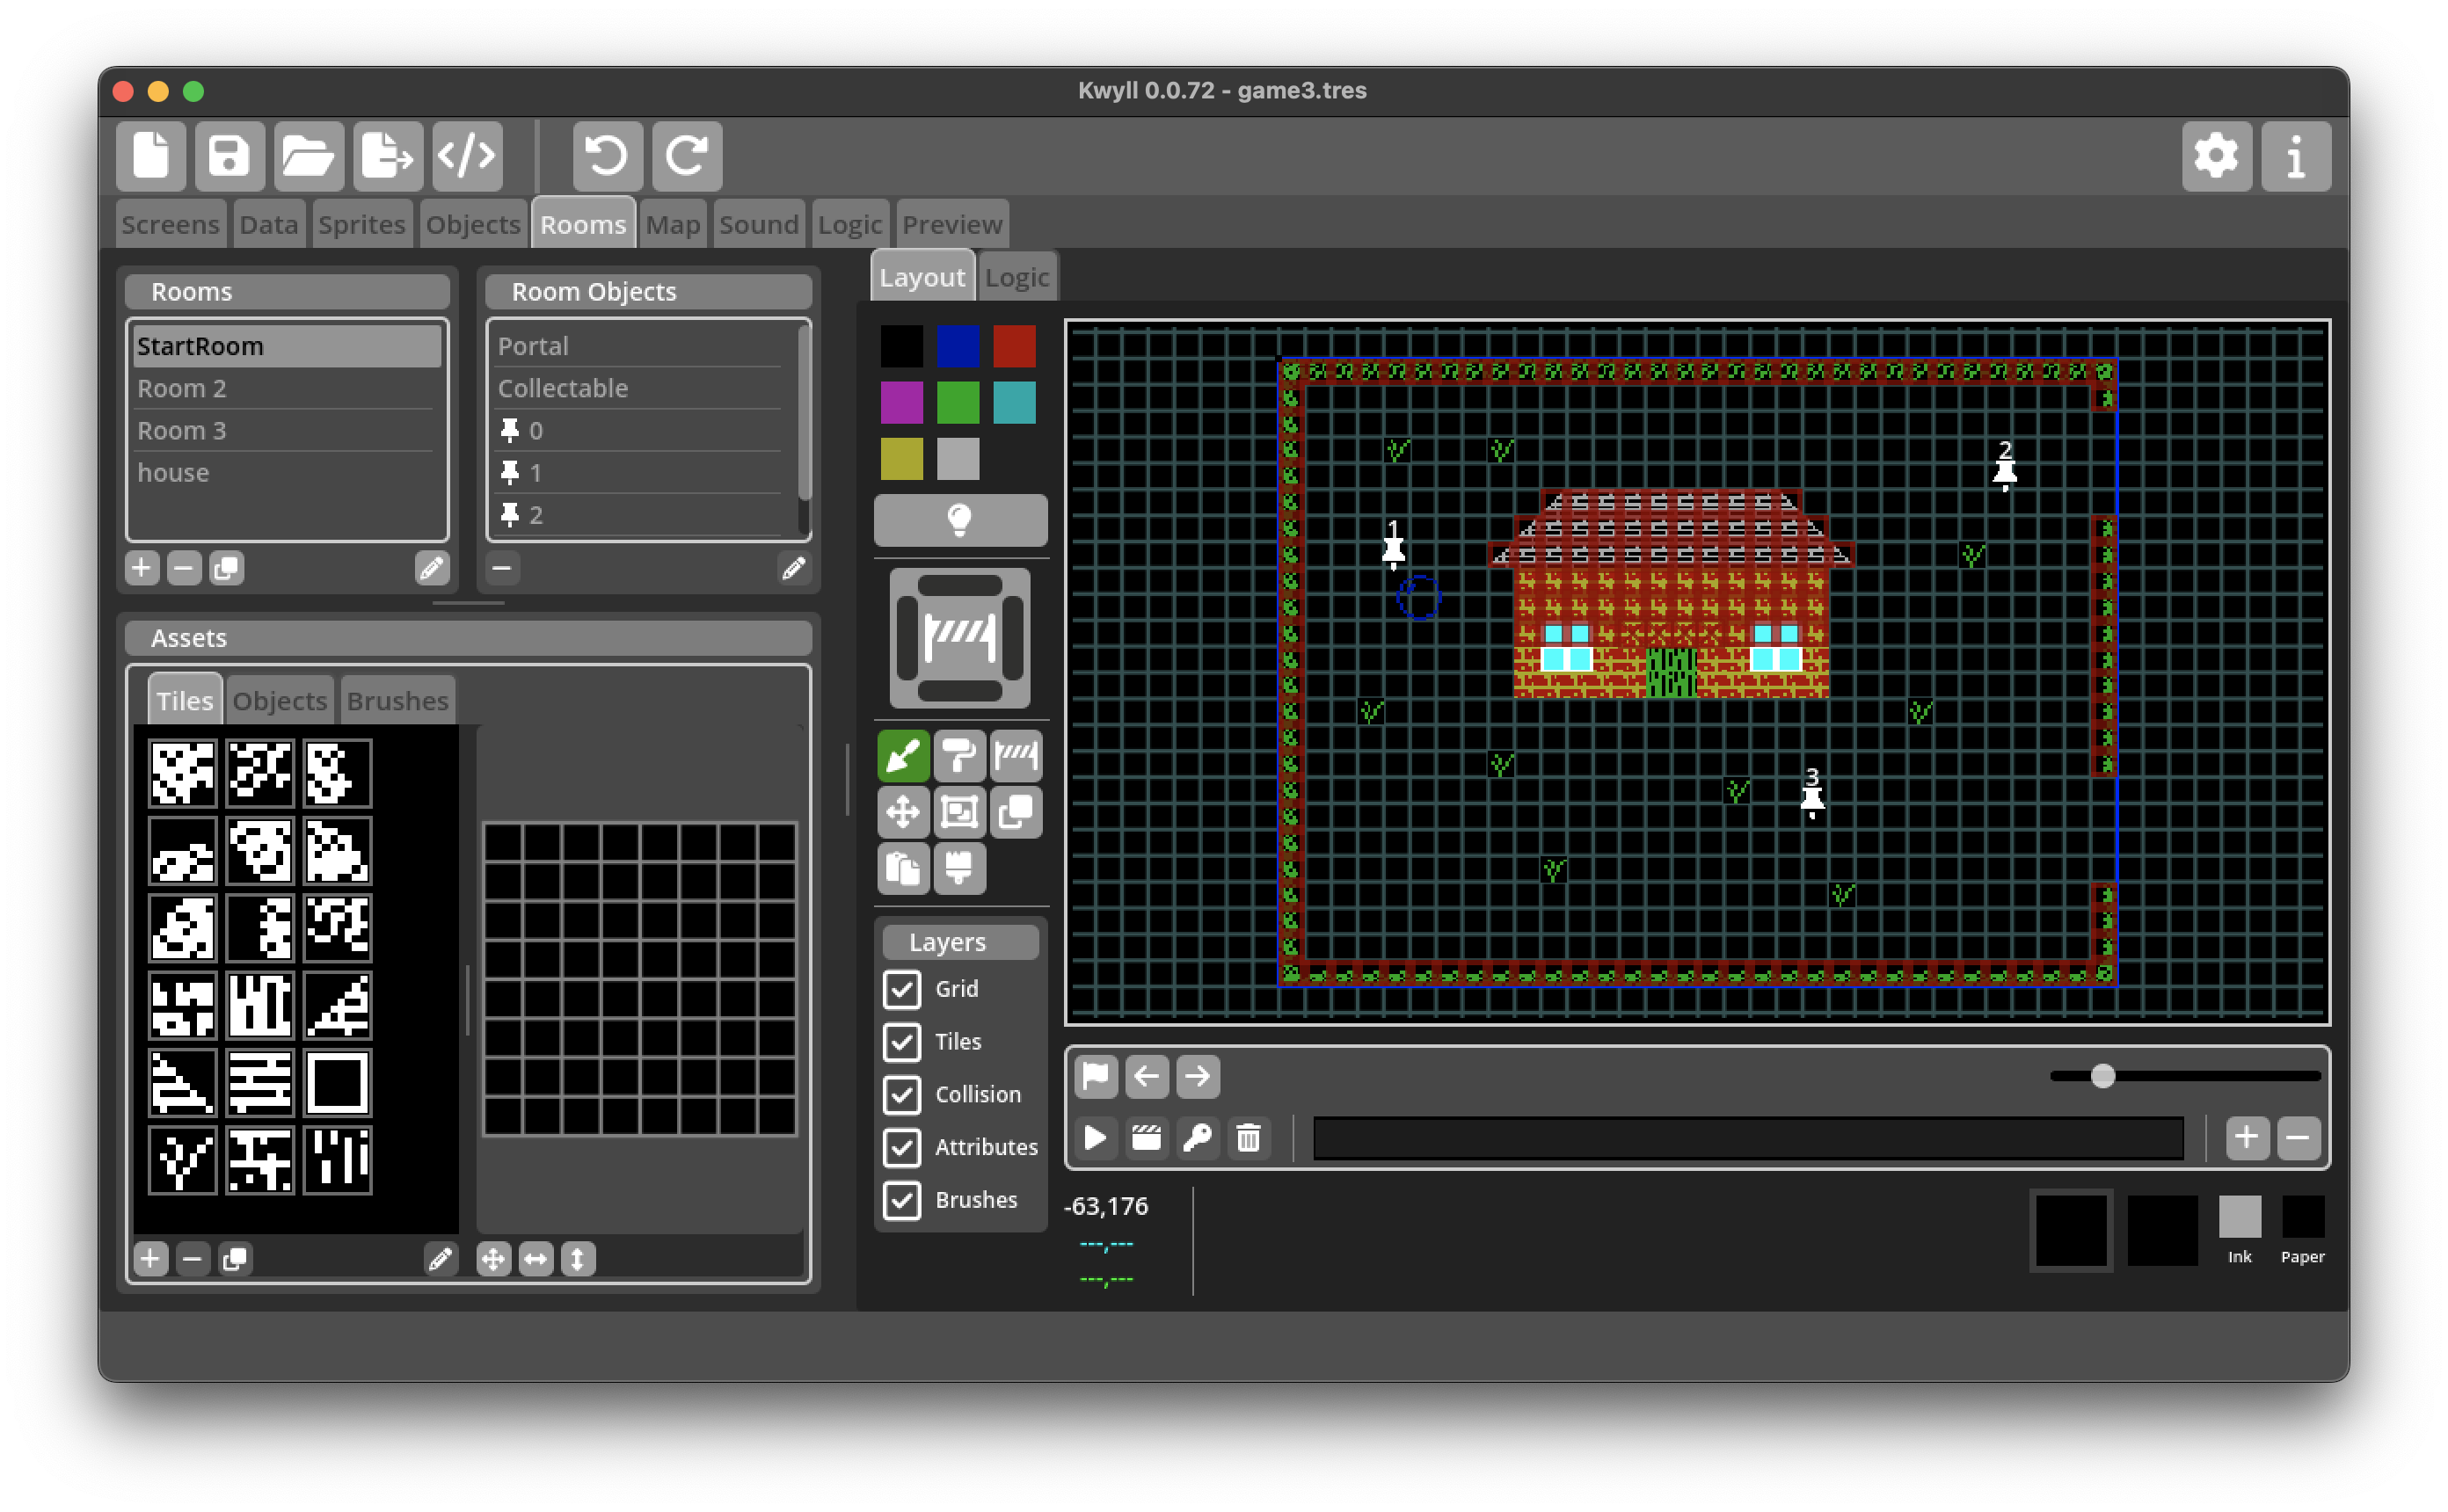2448x1512 pixels.
Task: Click the zoom slider handle
Action: [x=2103, y=1075]
